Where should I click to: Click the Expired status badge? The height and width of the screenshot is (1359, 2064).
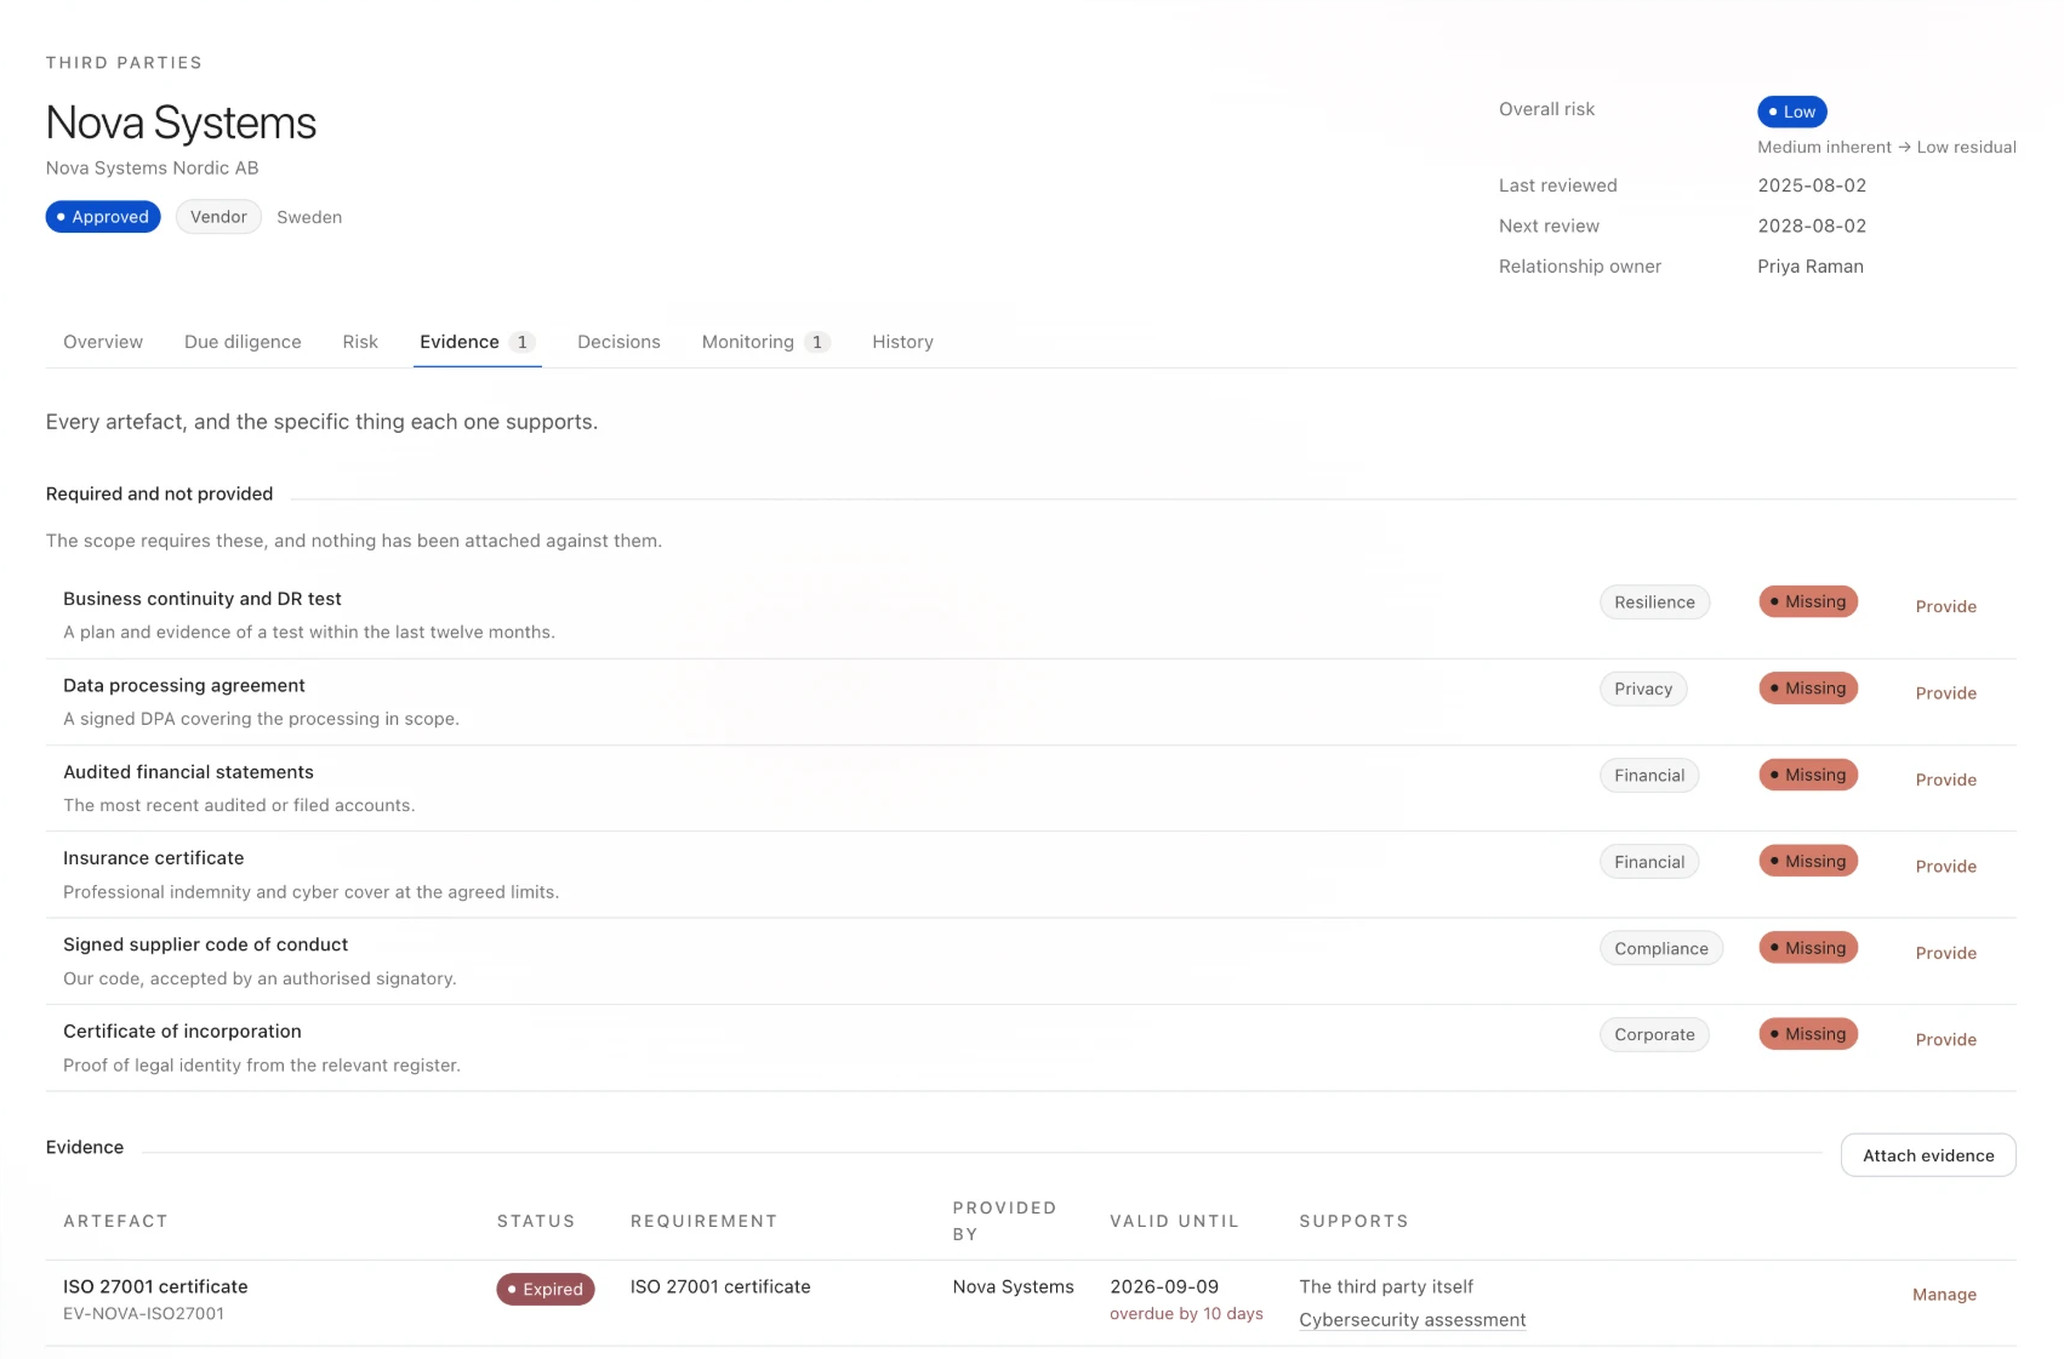pyautogui.click(x=545, y=1289)
